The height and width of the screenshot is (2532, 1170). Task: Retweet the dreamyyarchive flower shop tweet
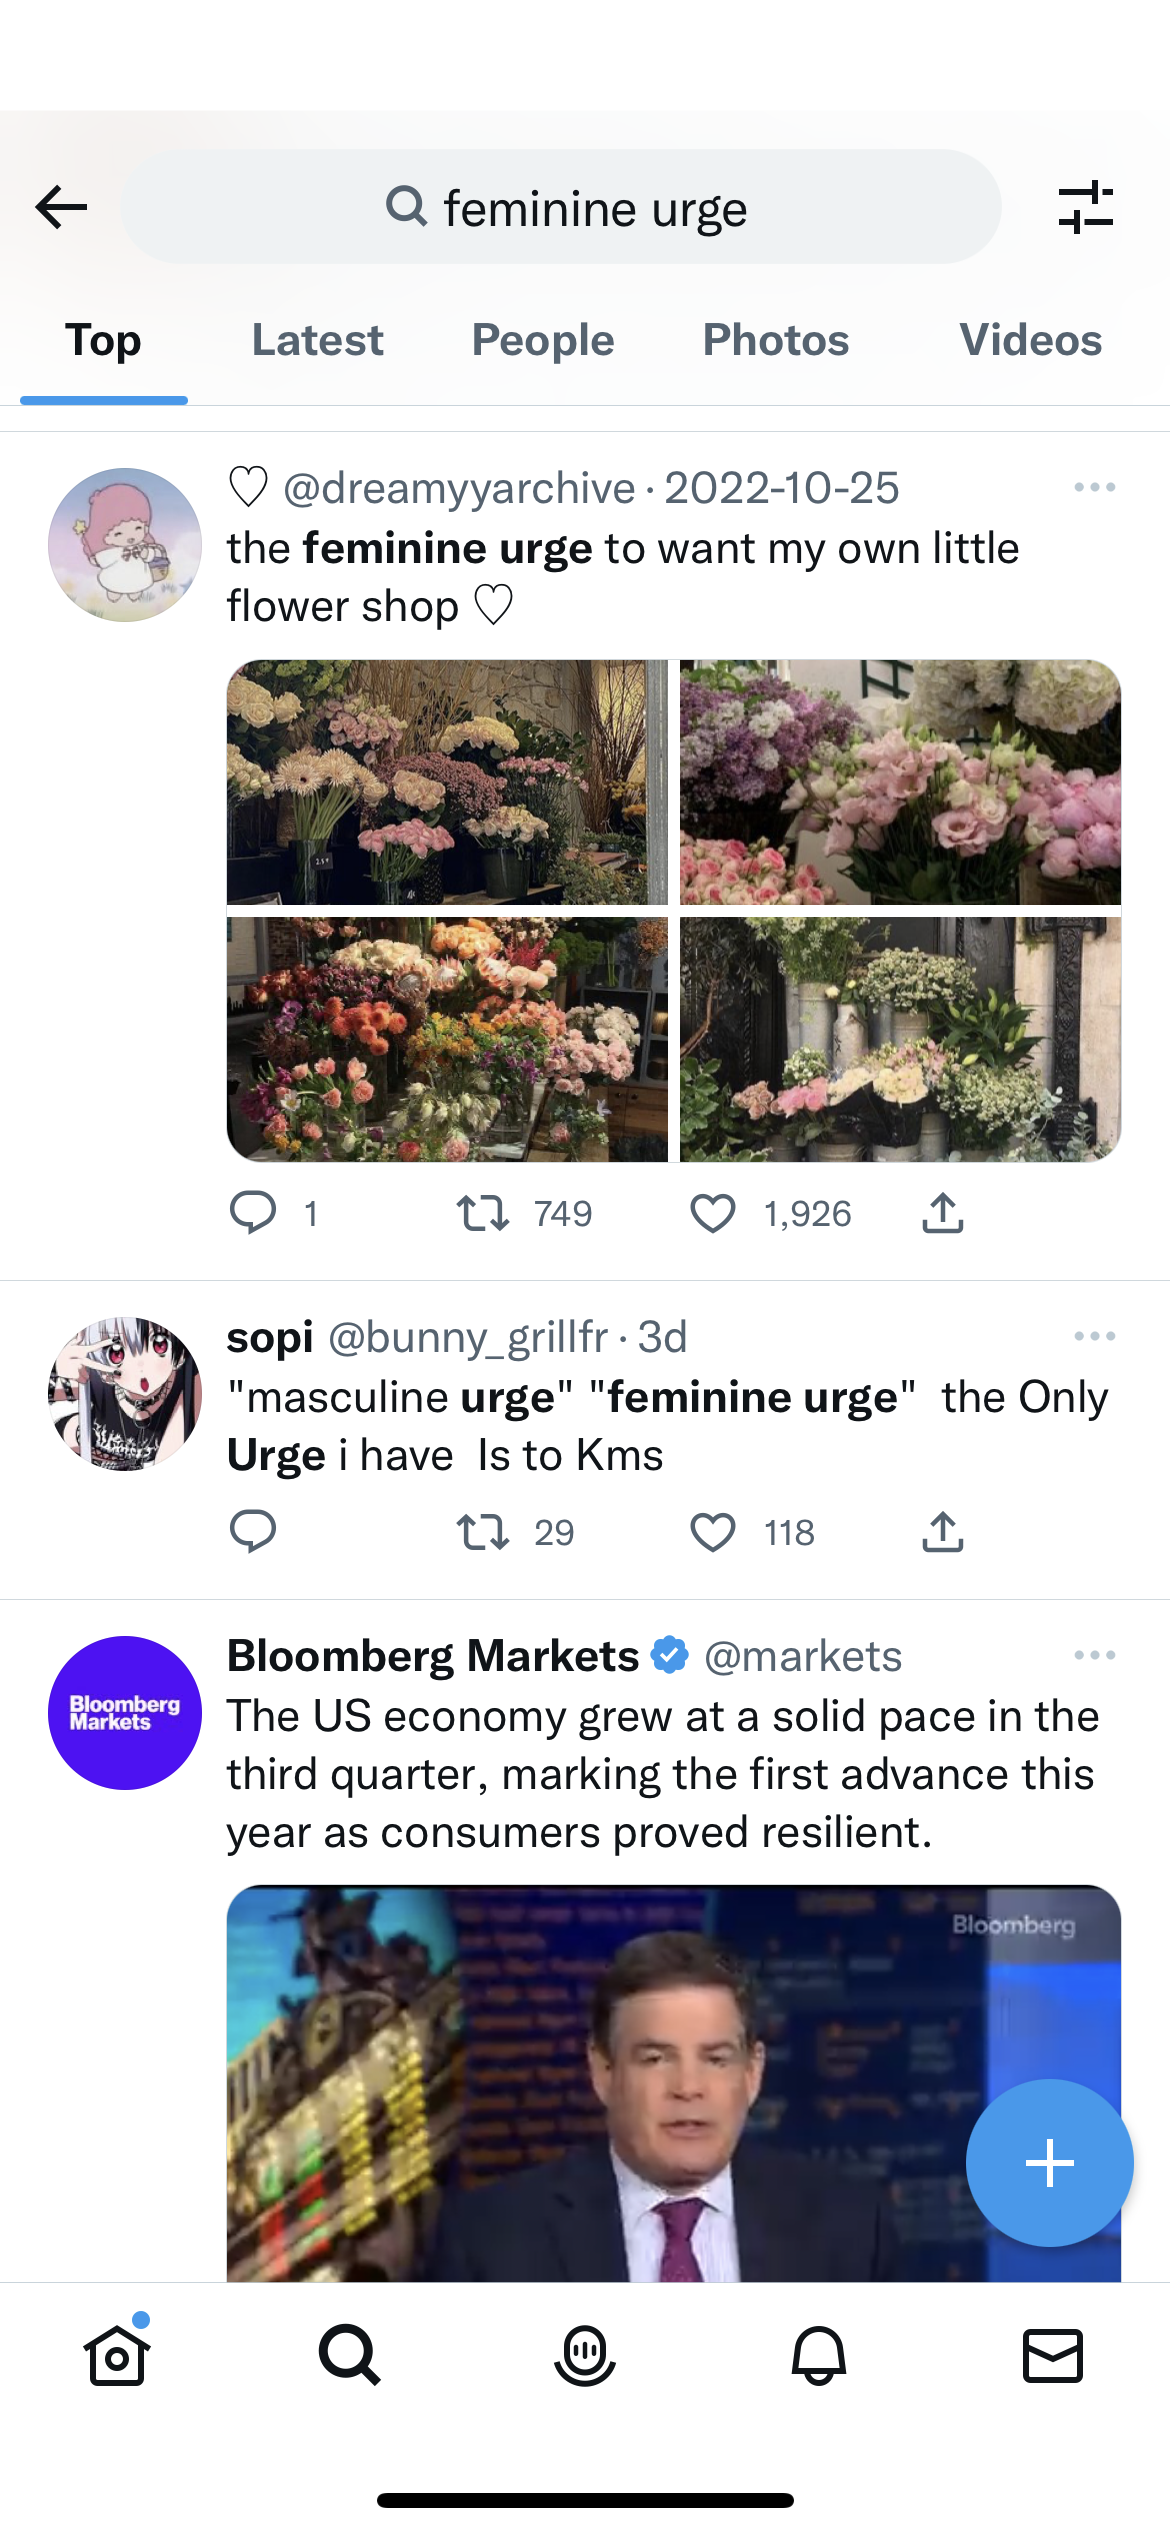point(483,1214)
